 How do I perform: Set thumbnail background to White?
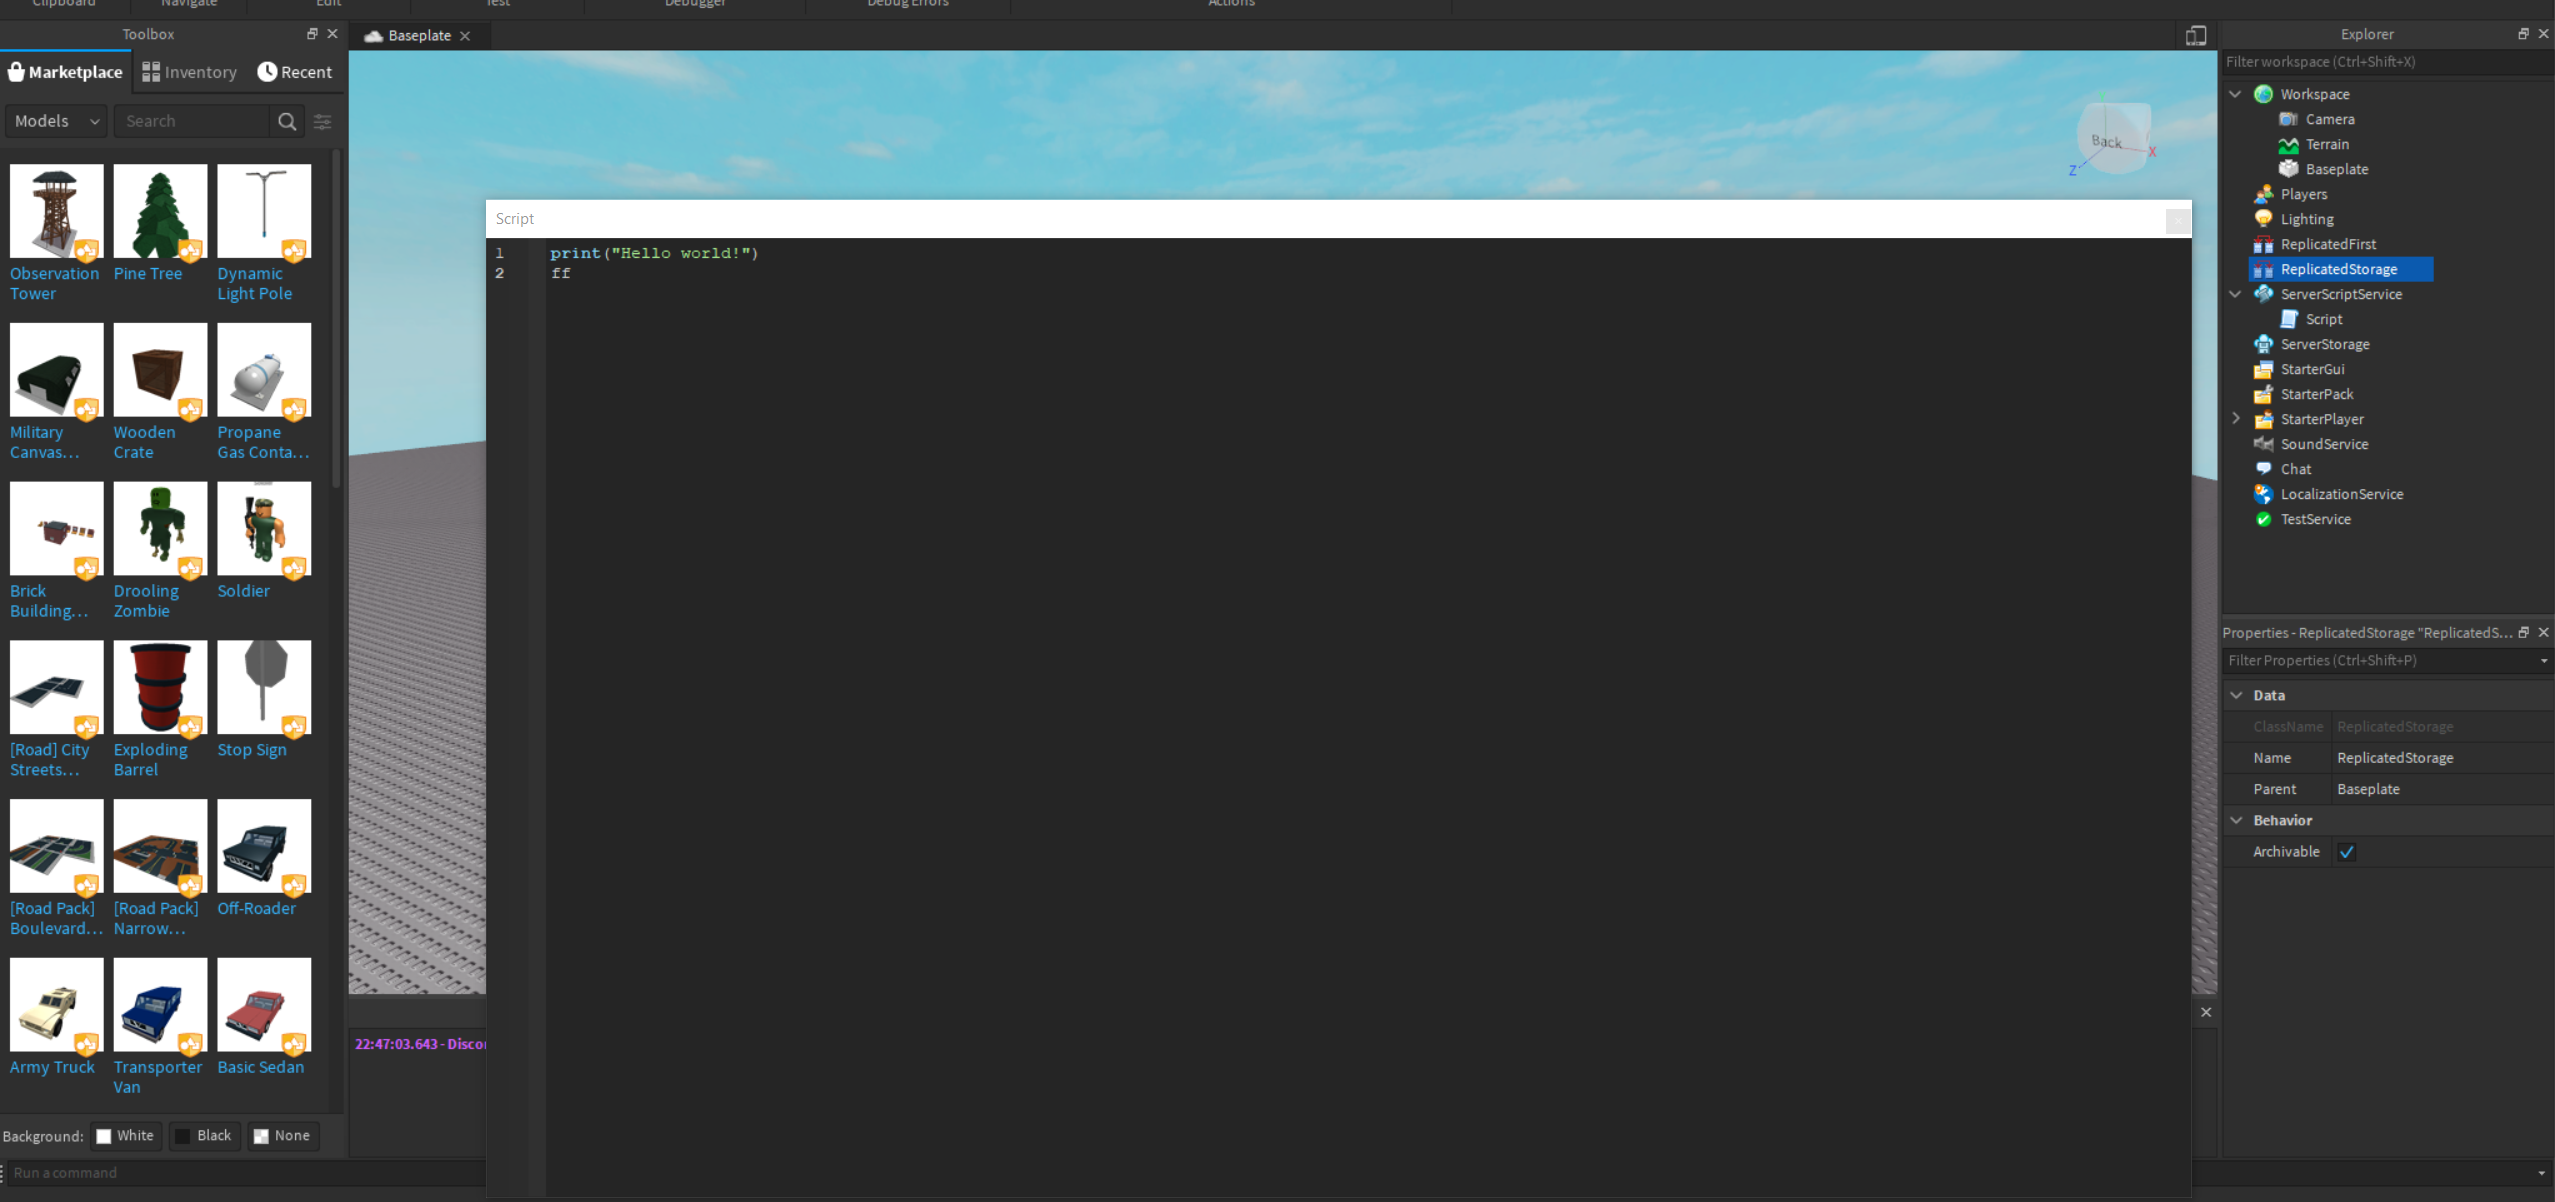tap(126, 1135)
